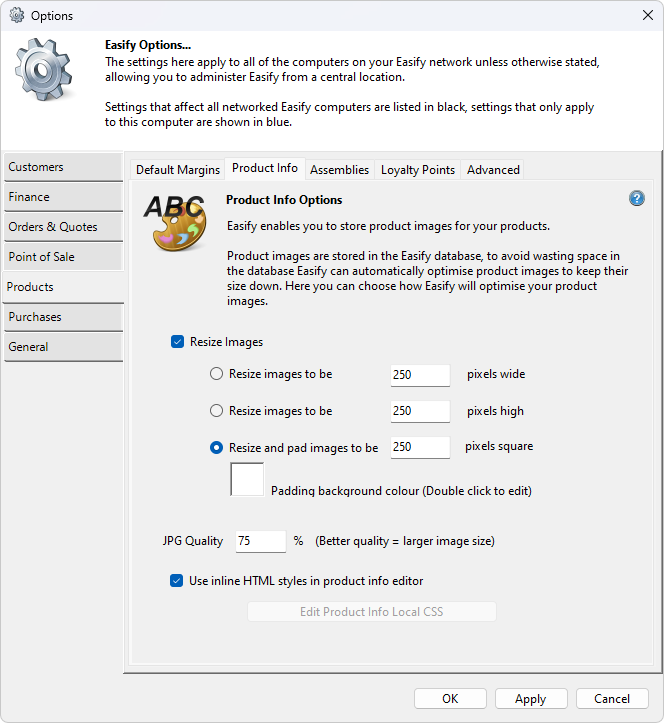
Task: Click the pixels square size field
Action: click(420, 447)
